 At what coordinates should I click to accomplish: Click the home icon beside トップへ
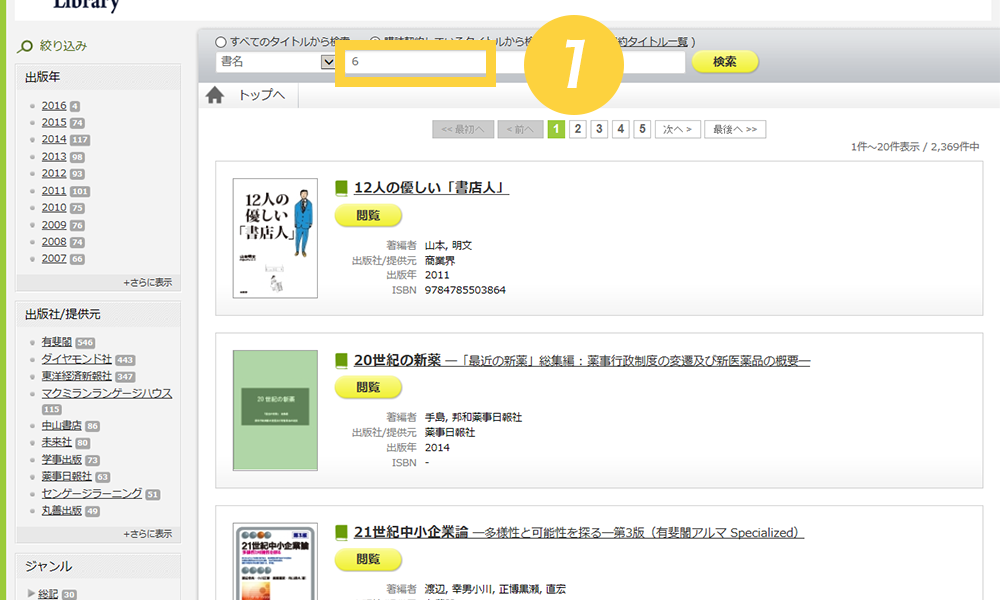tap(215, 95)
